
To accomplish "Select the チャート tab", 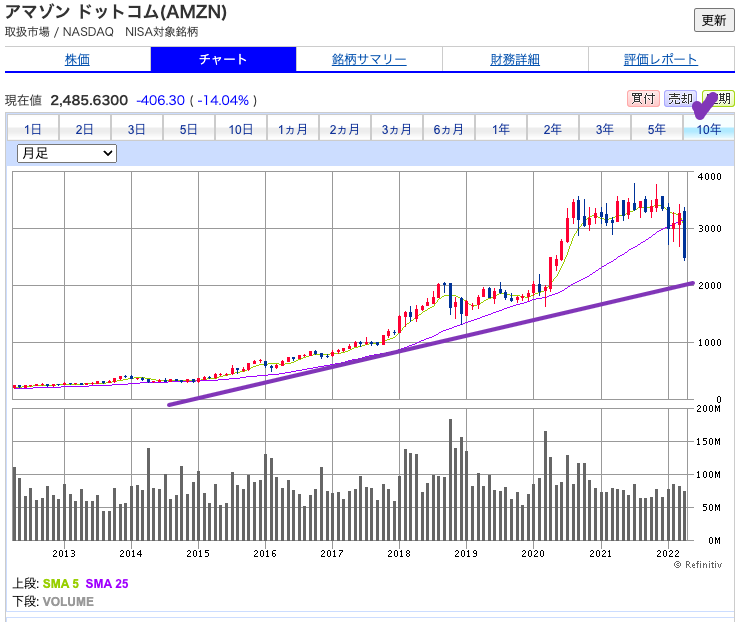I will click(224, 60).
